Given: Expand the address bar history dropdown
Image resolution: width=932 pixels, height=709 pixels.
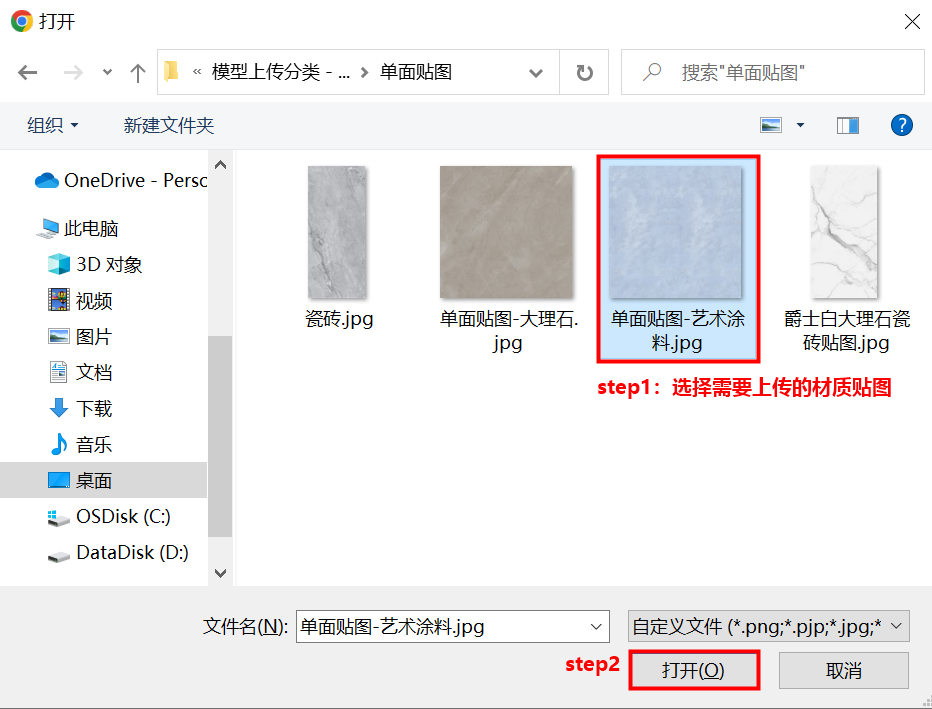Looking at the screenshot, I should pyautogui.click(x=536, y=73).
